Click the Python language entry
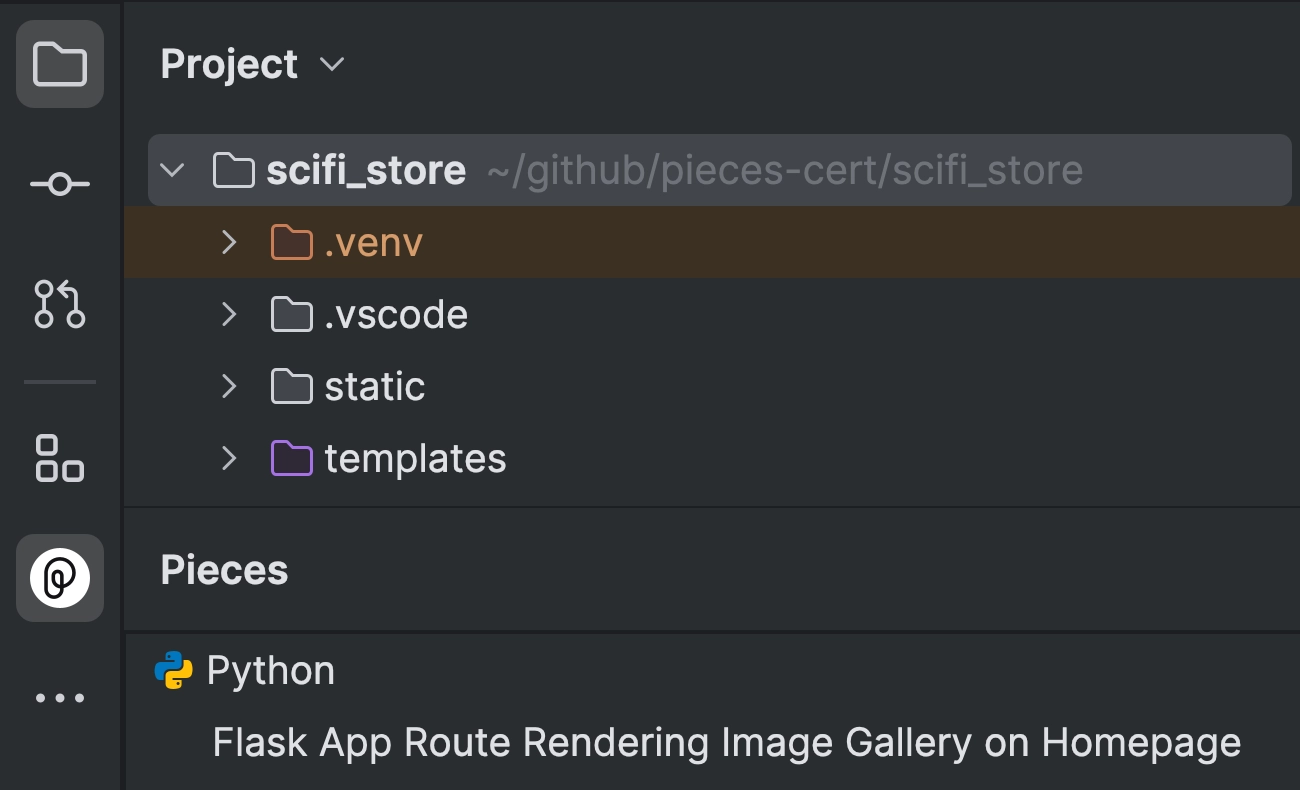 point(270,669)
